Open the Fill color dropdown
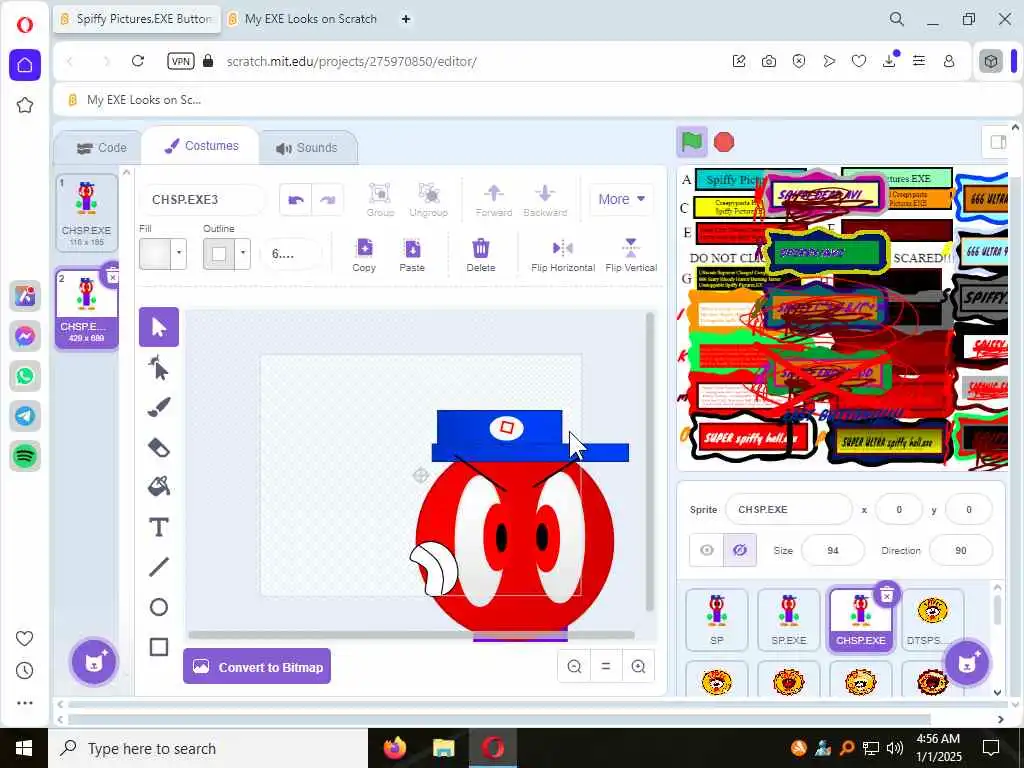Image resolution: width=1024 pixels, height=768 pixels. point(179,253)
